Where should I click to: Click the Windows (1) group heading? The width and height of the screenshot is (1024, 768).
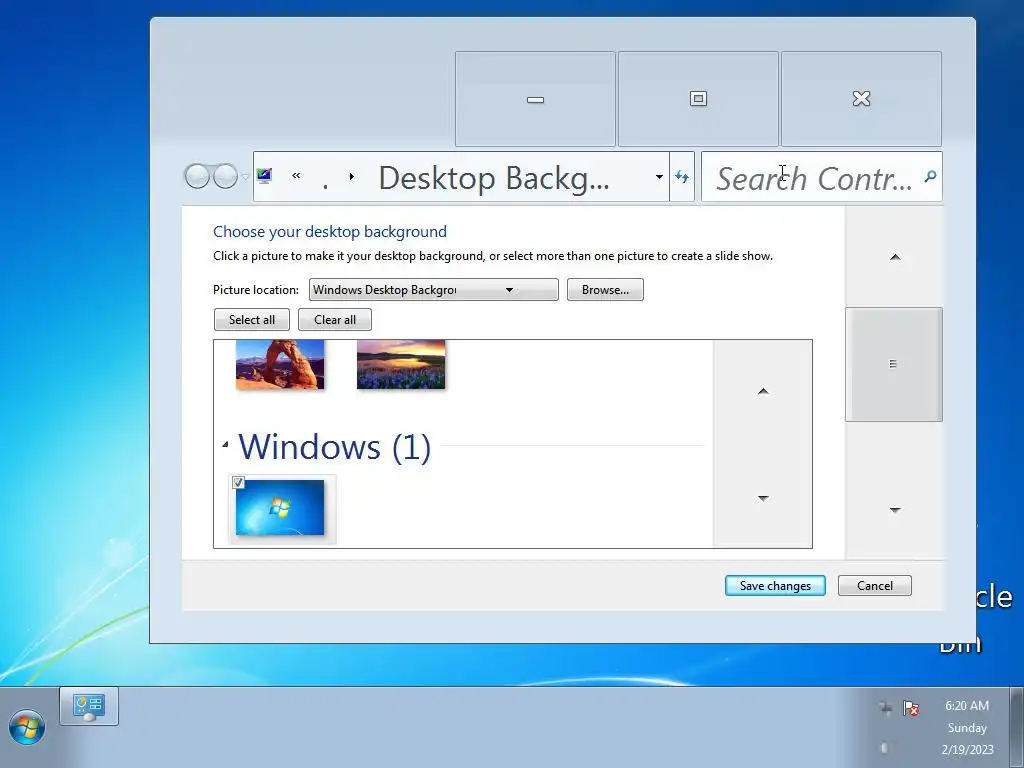tap(334, 447)
